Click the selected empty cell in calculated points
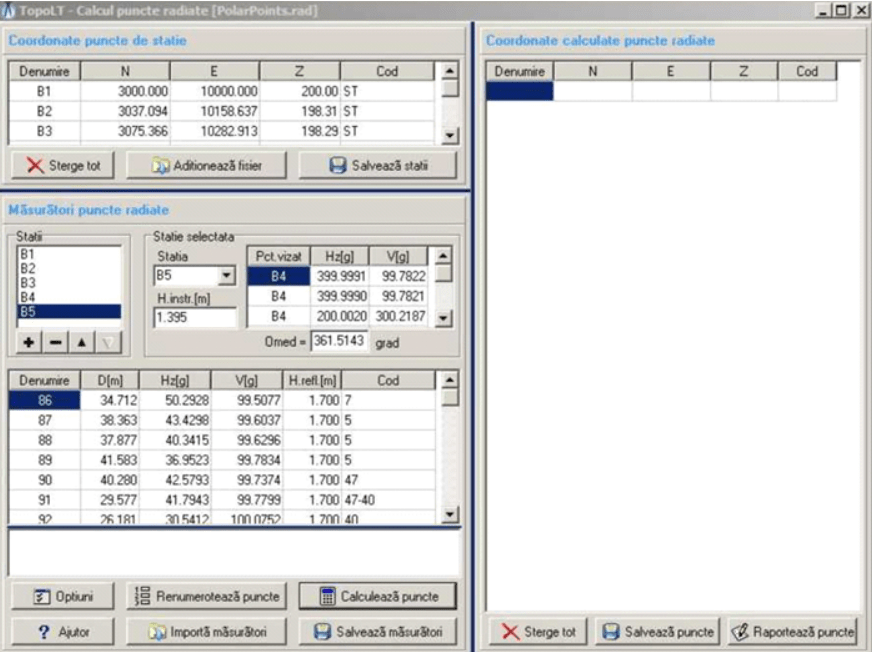Viewport: 872px width, 652px height. 520,91
